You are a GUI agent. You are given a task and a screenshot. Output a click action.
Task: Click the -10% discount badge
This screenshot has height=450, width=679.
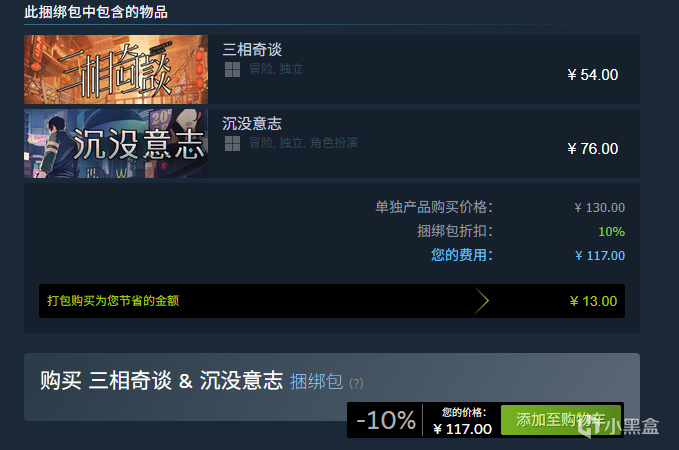click(x=385, y=420)
